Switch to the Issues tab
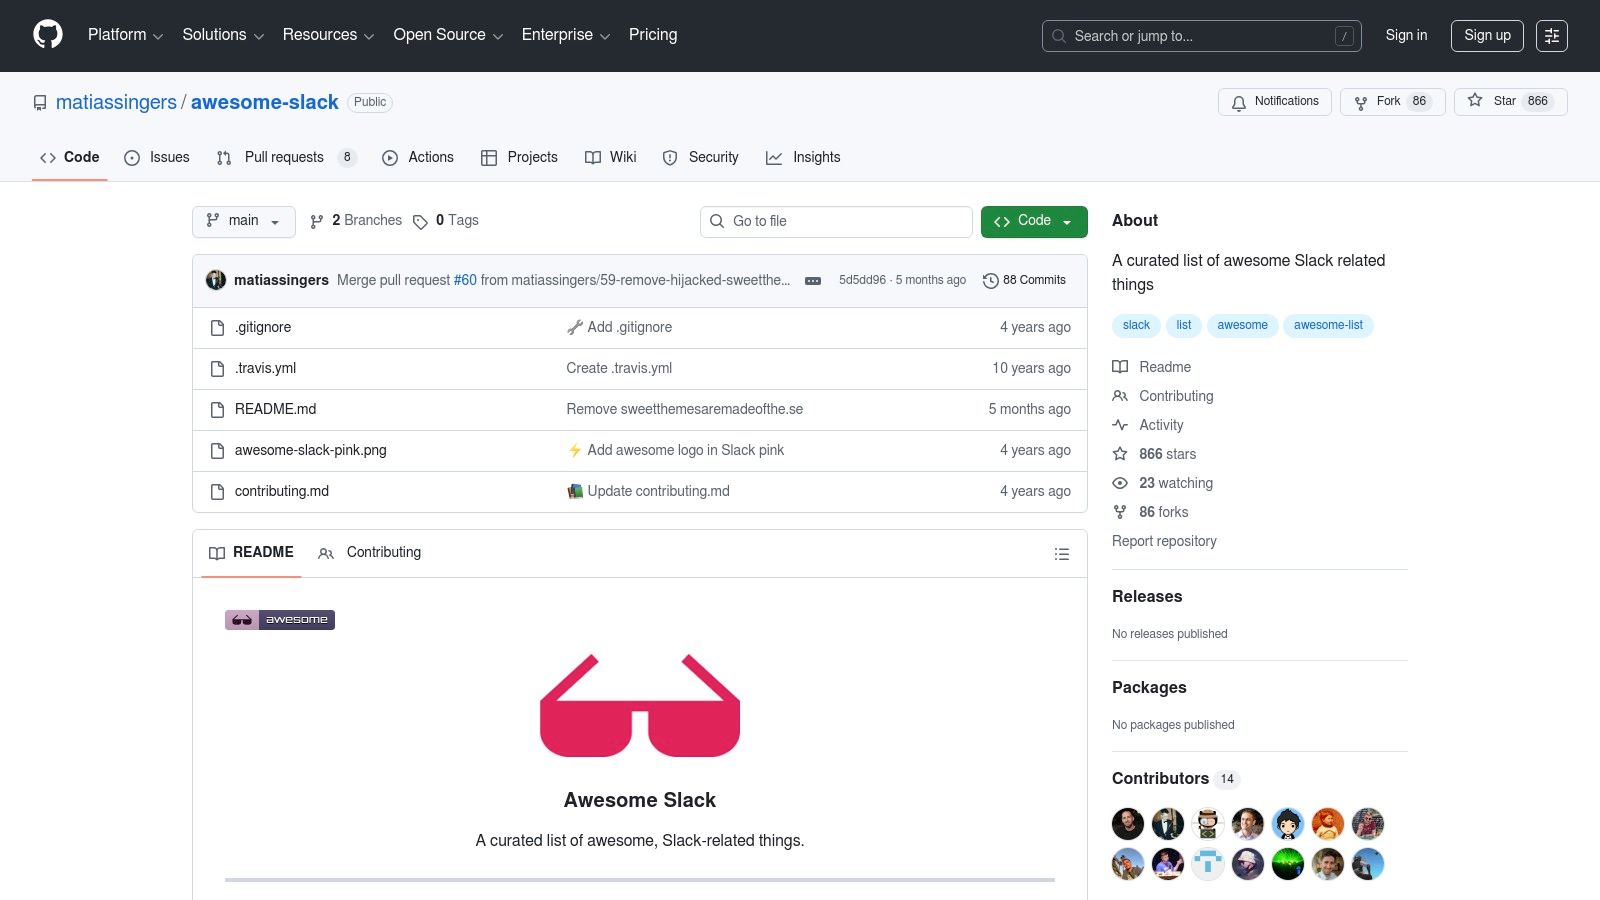The image size is (1600, 900). [157, 157]
